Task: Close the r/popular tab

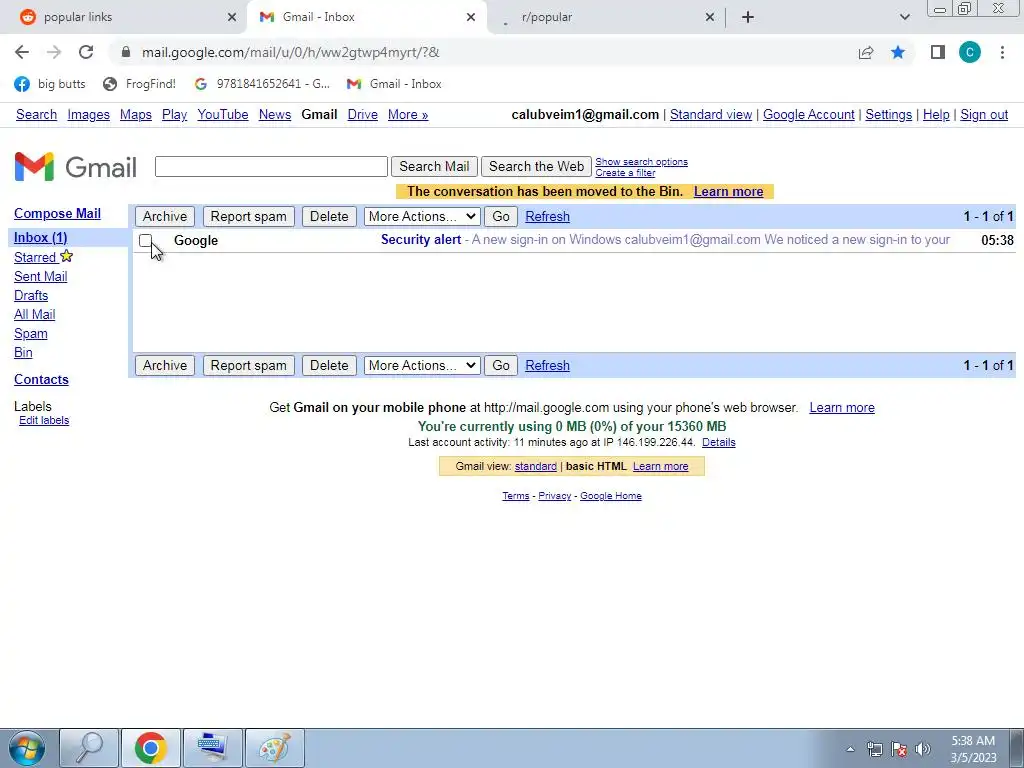Action: pos(710,17)
